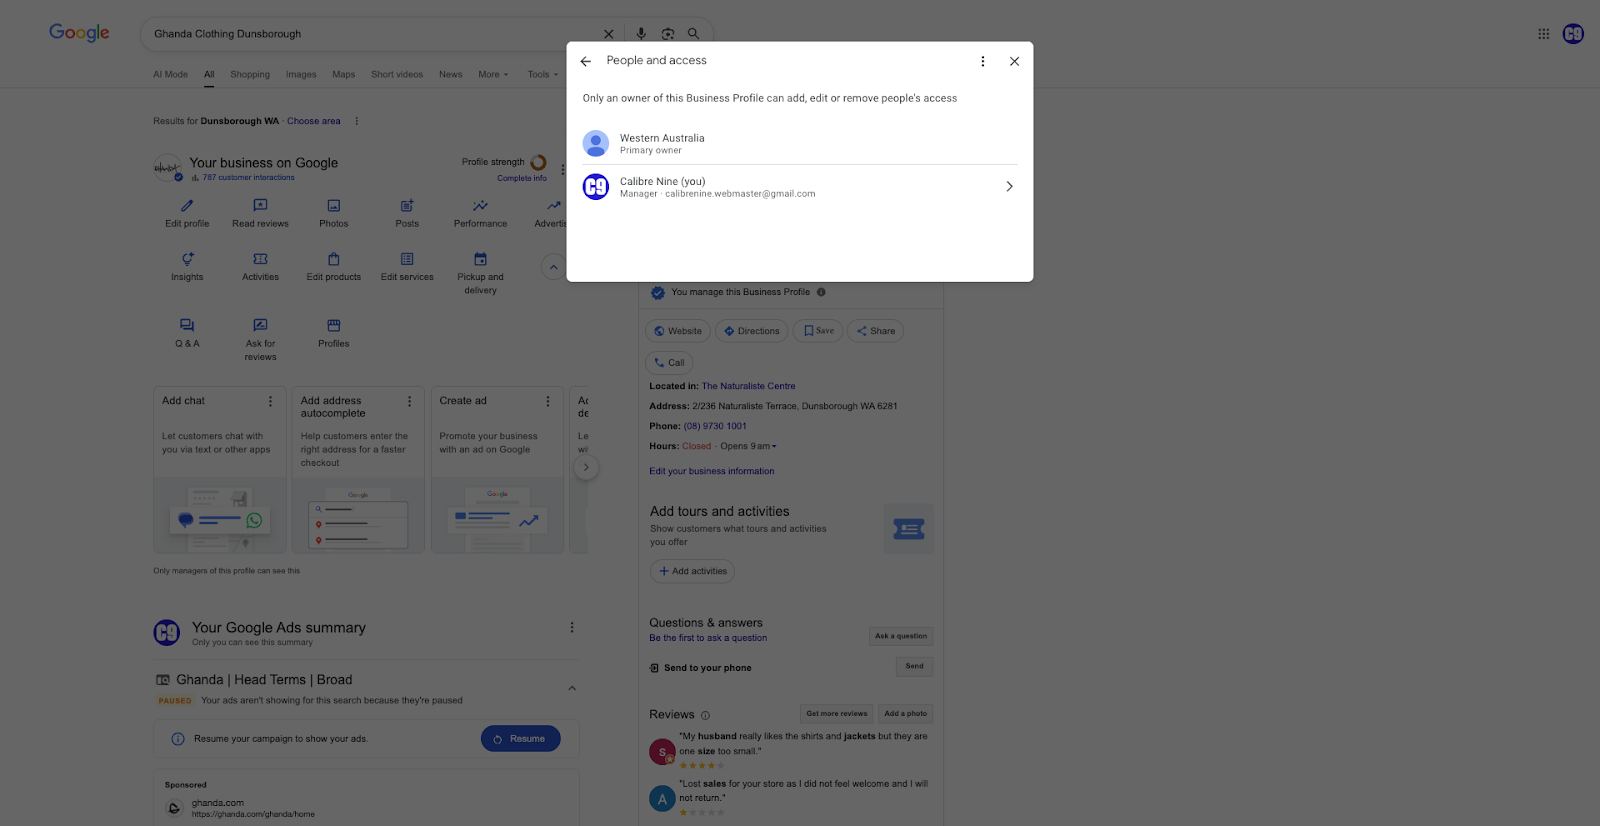Screen dimensions: 1600x826
Task: Switch to the Images search tab
Action: [x=301, y=75]
